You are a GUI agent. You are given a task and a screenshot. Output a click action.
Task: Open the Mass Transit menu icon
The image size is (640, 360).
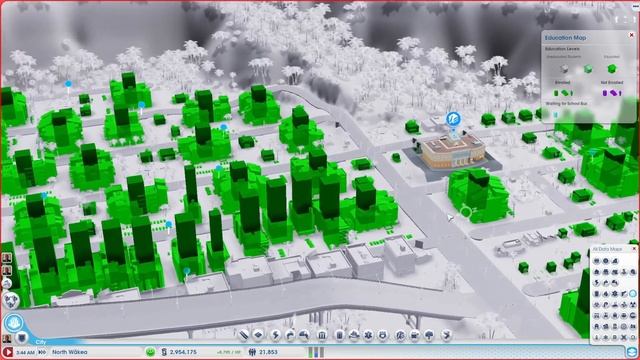[415, 335]
